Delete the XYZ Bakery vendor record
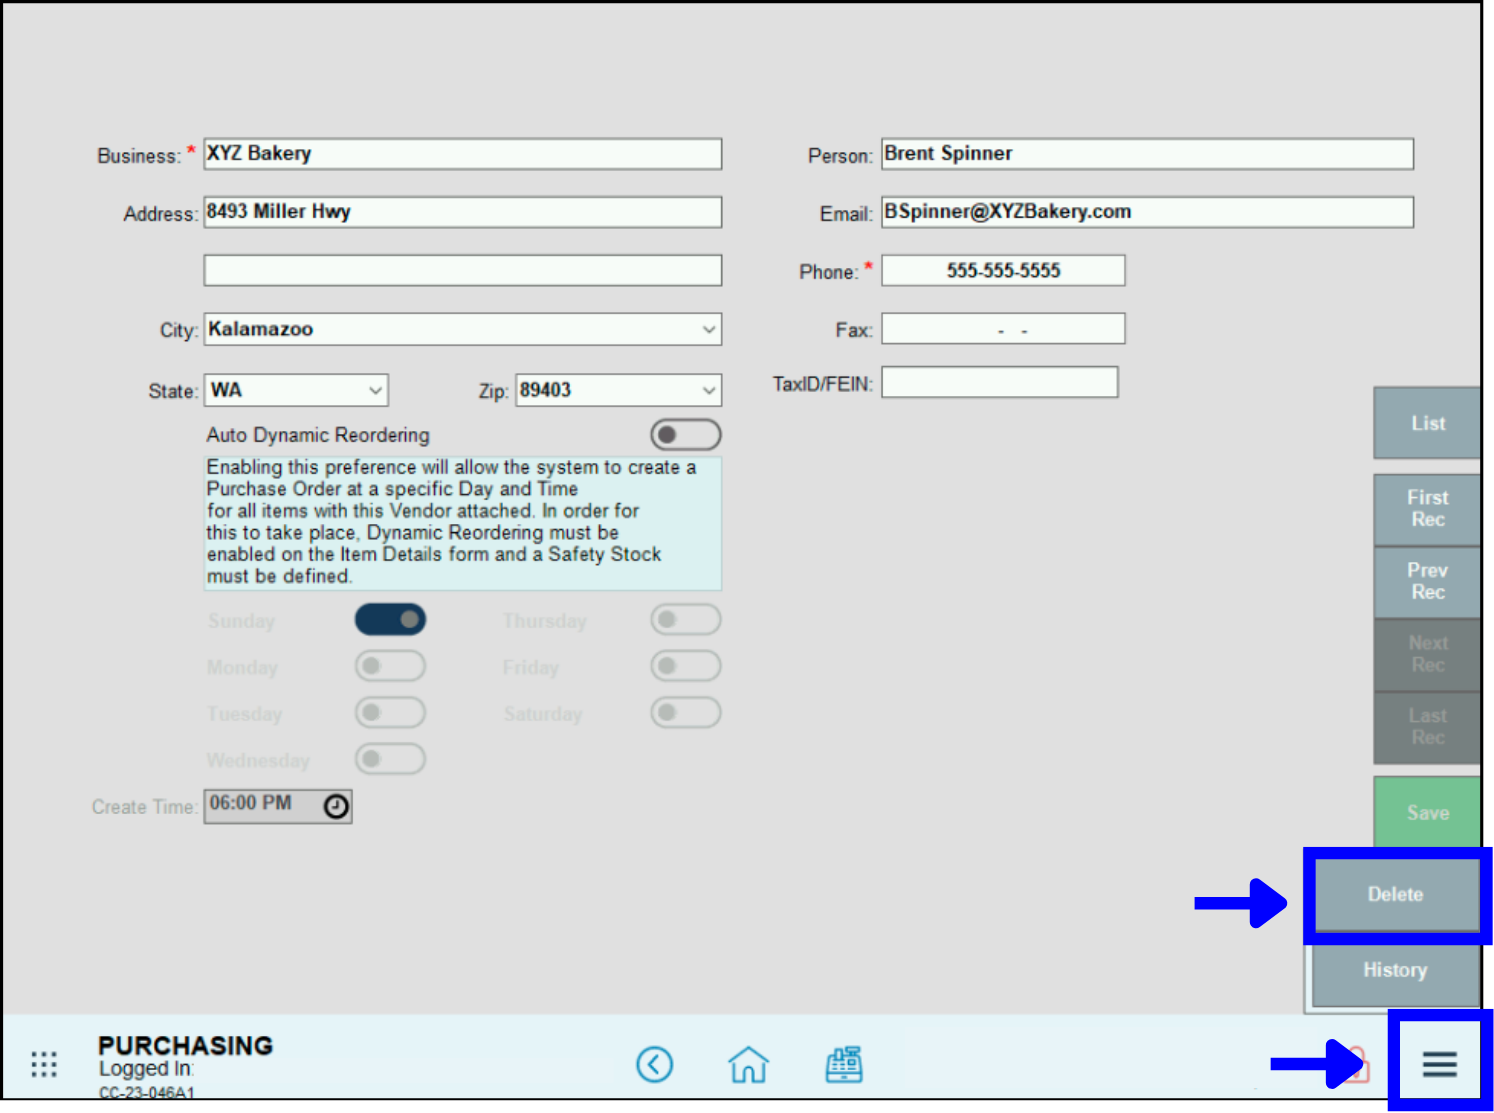Viewport: 1494px width, 1113px height. click(x=1395, y=894)
